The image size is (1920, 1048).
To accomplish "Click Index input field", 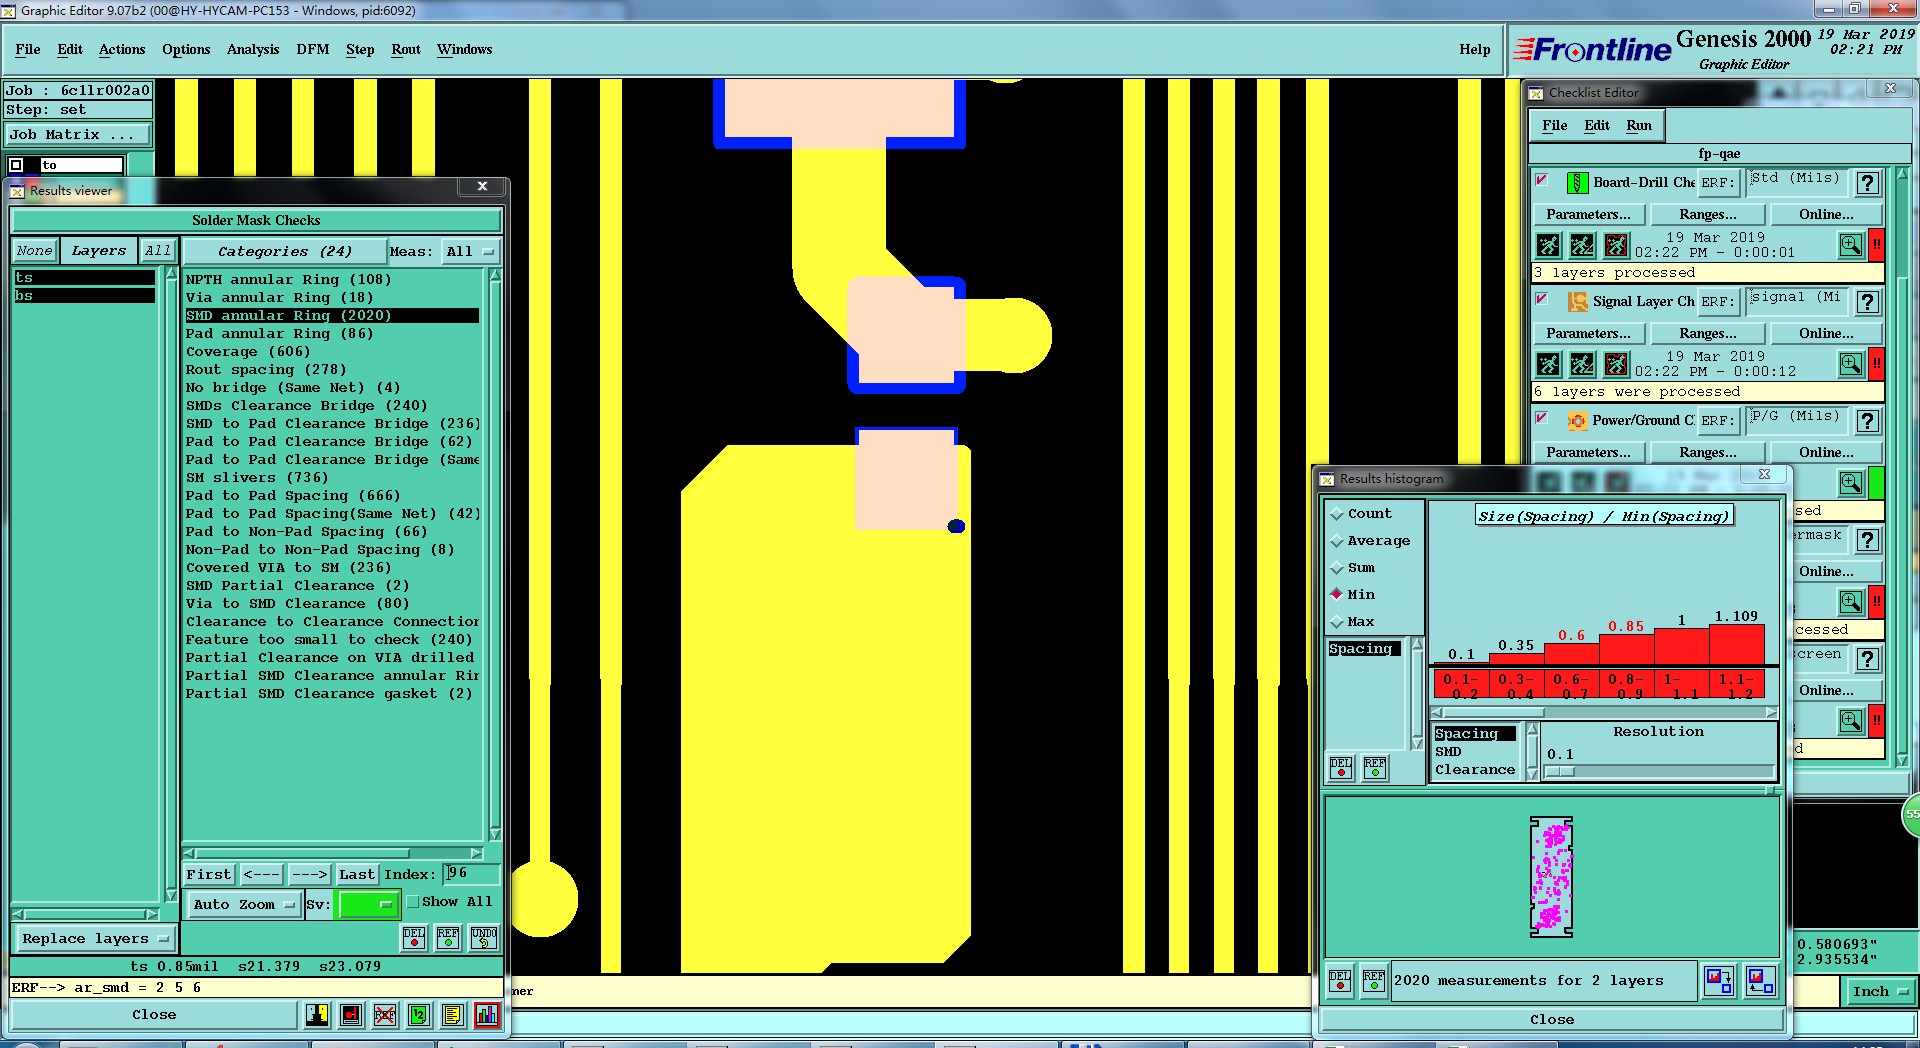I will [470, 874].
